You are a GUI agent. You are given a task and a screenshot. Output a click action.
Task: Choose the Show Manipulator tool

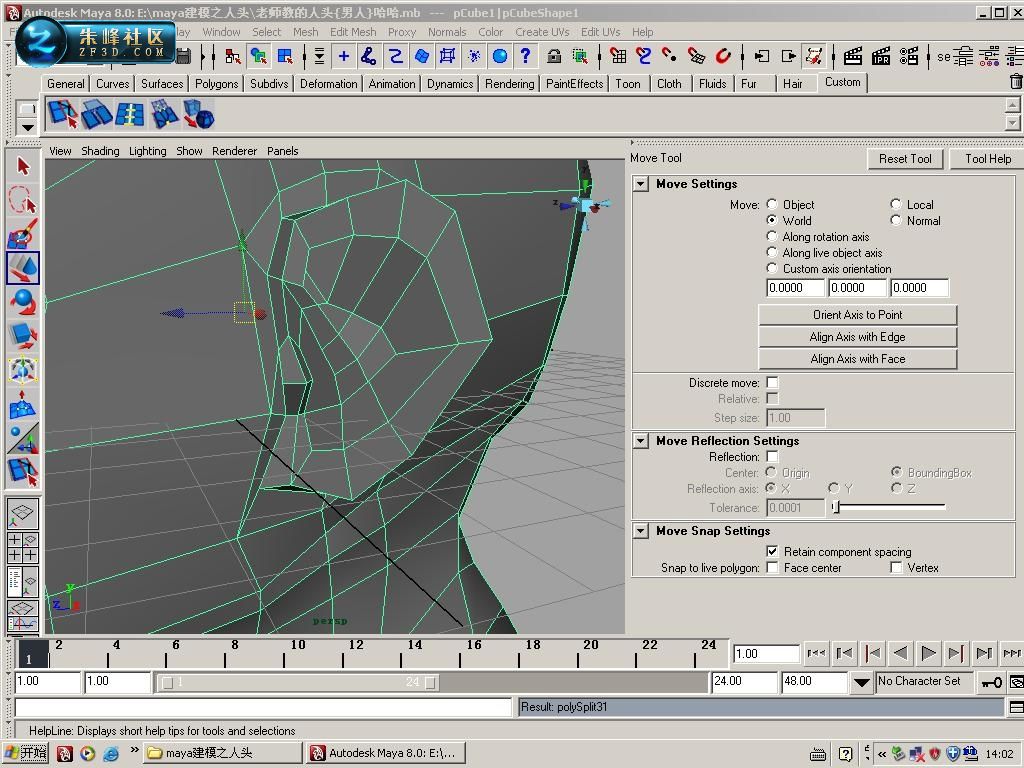pyautogui.click(x=23, y=438)
